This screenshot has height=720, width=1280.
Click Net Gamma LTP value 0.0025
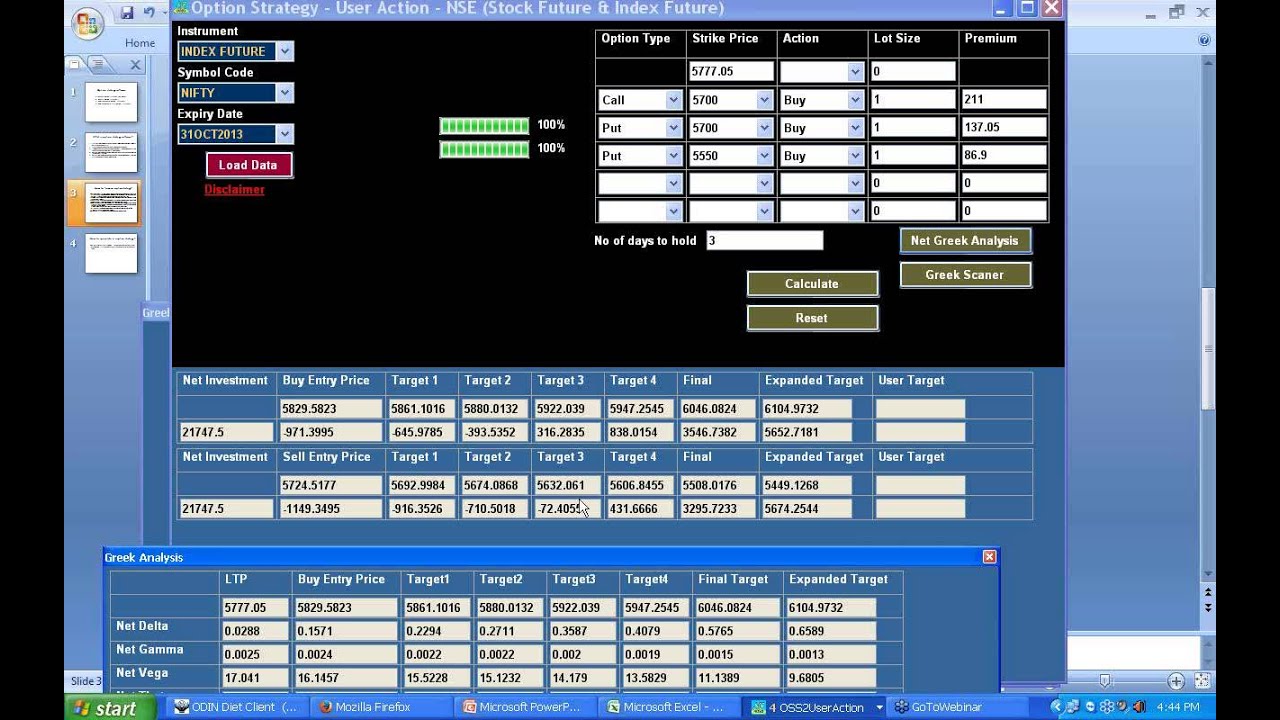(255, 655)
